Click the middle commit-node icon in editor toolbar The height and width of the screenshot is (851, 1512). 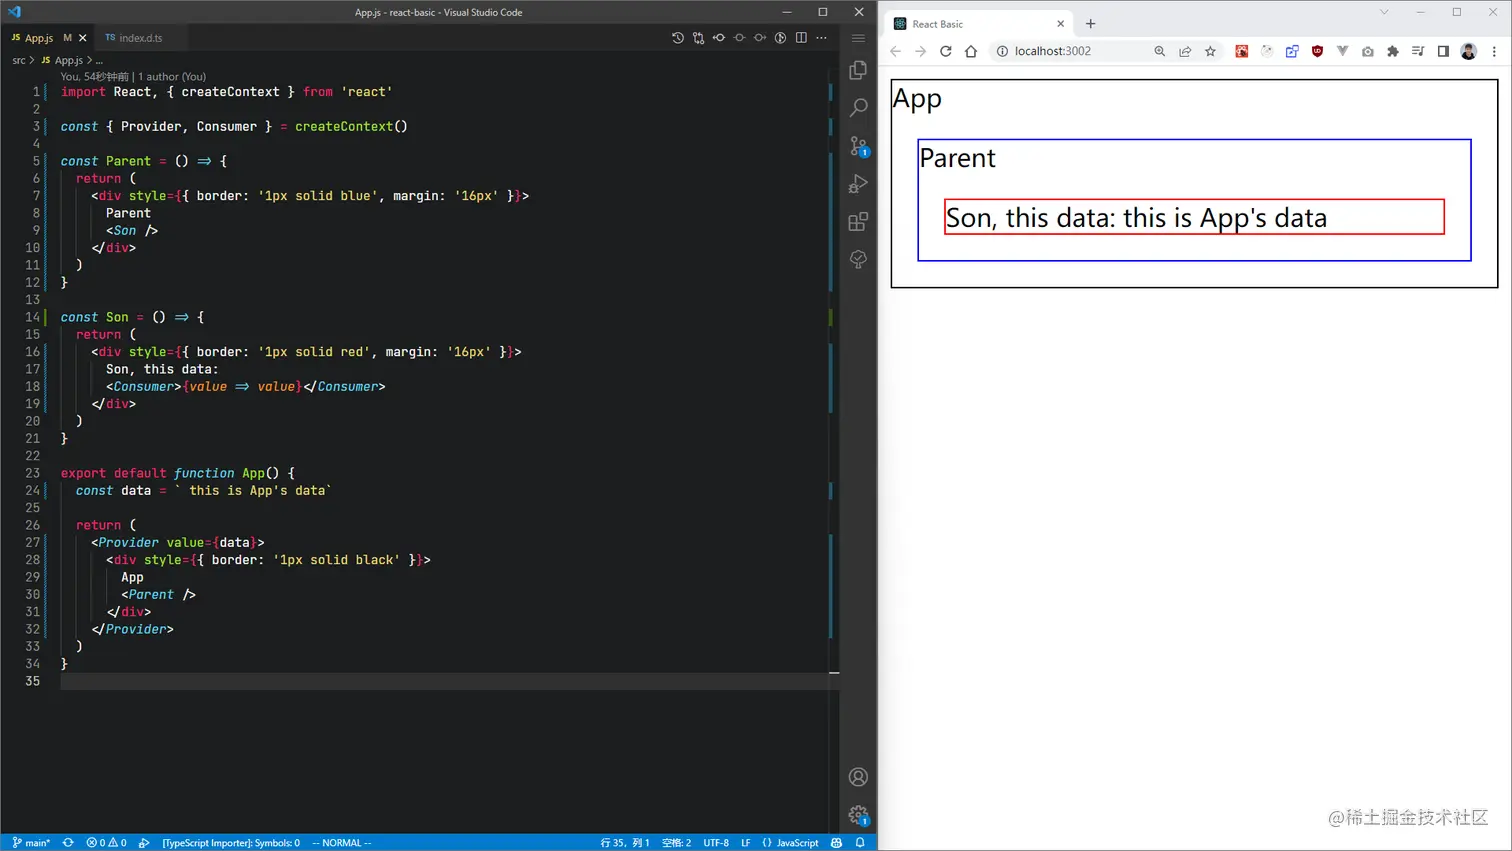pyautogui.click(x=740, y=38)
